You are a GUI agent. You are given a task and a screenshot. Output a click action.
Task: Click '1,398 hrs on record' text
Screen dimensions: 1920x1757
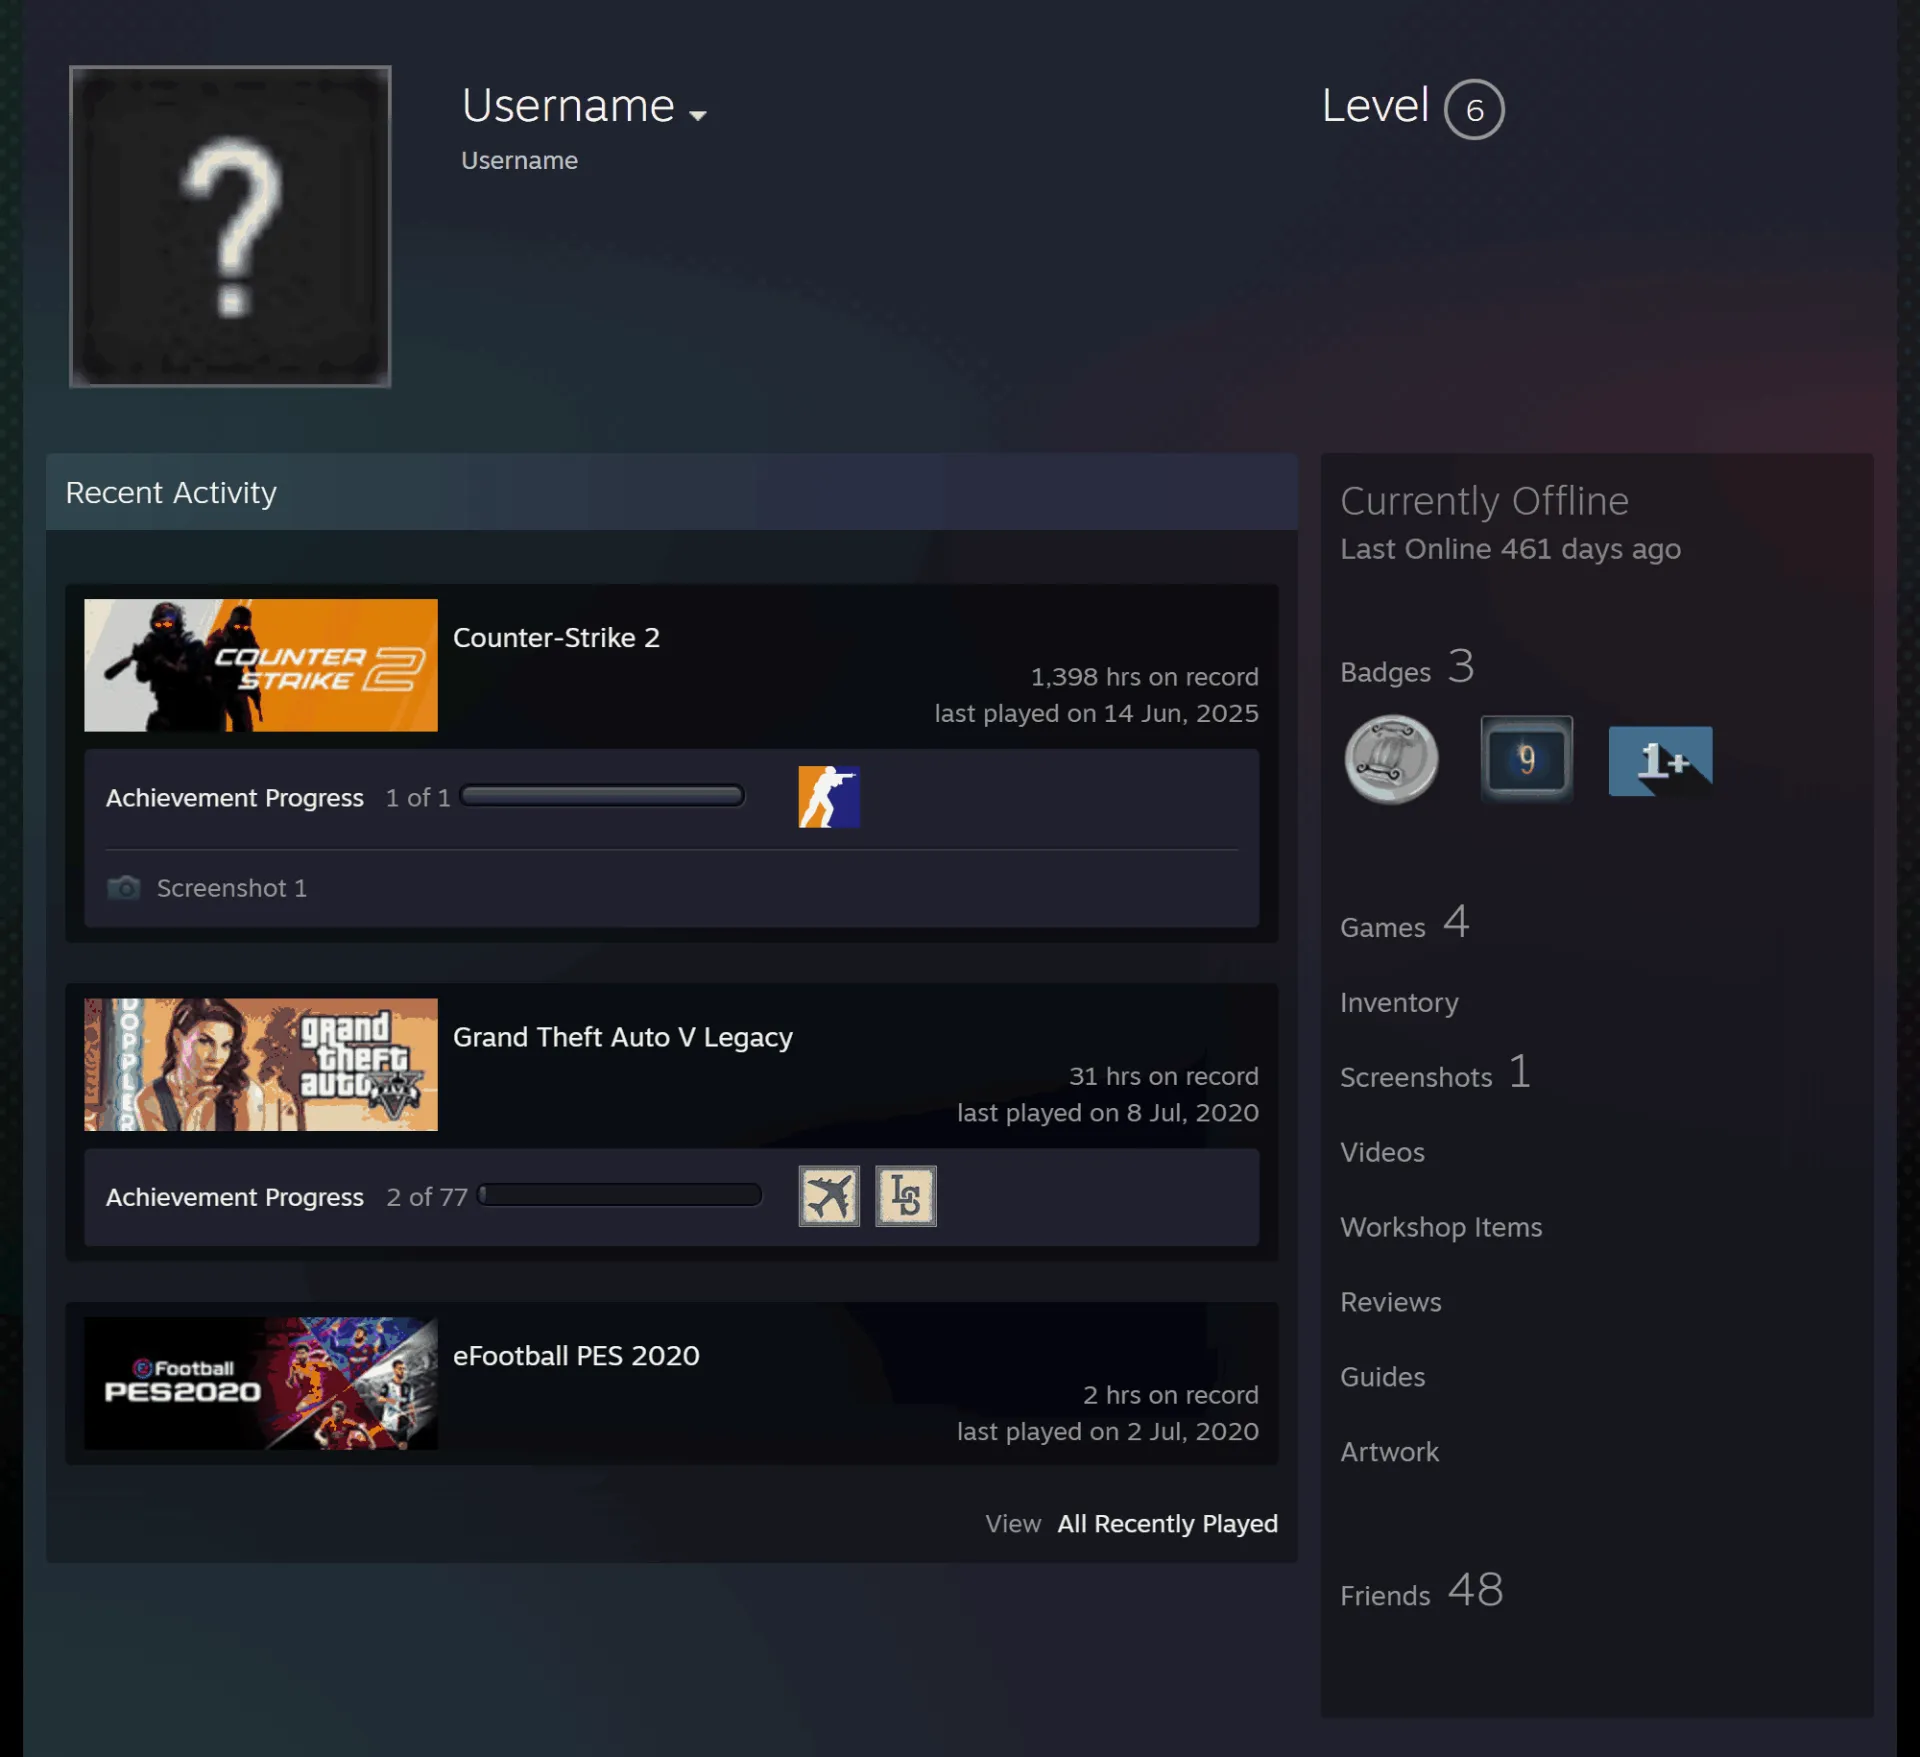(1144, 677)
